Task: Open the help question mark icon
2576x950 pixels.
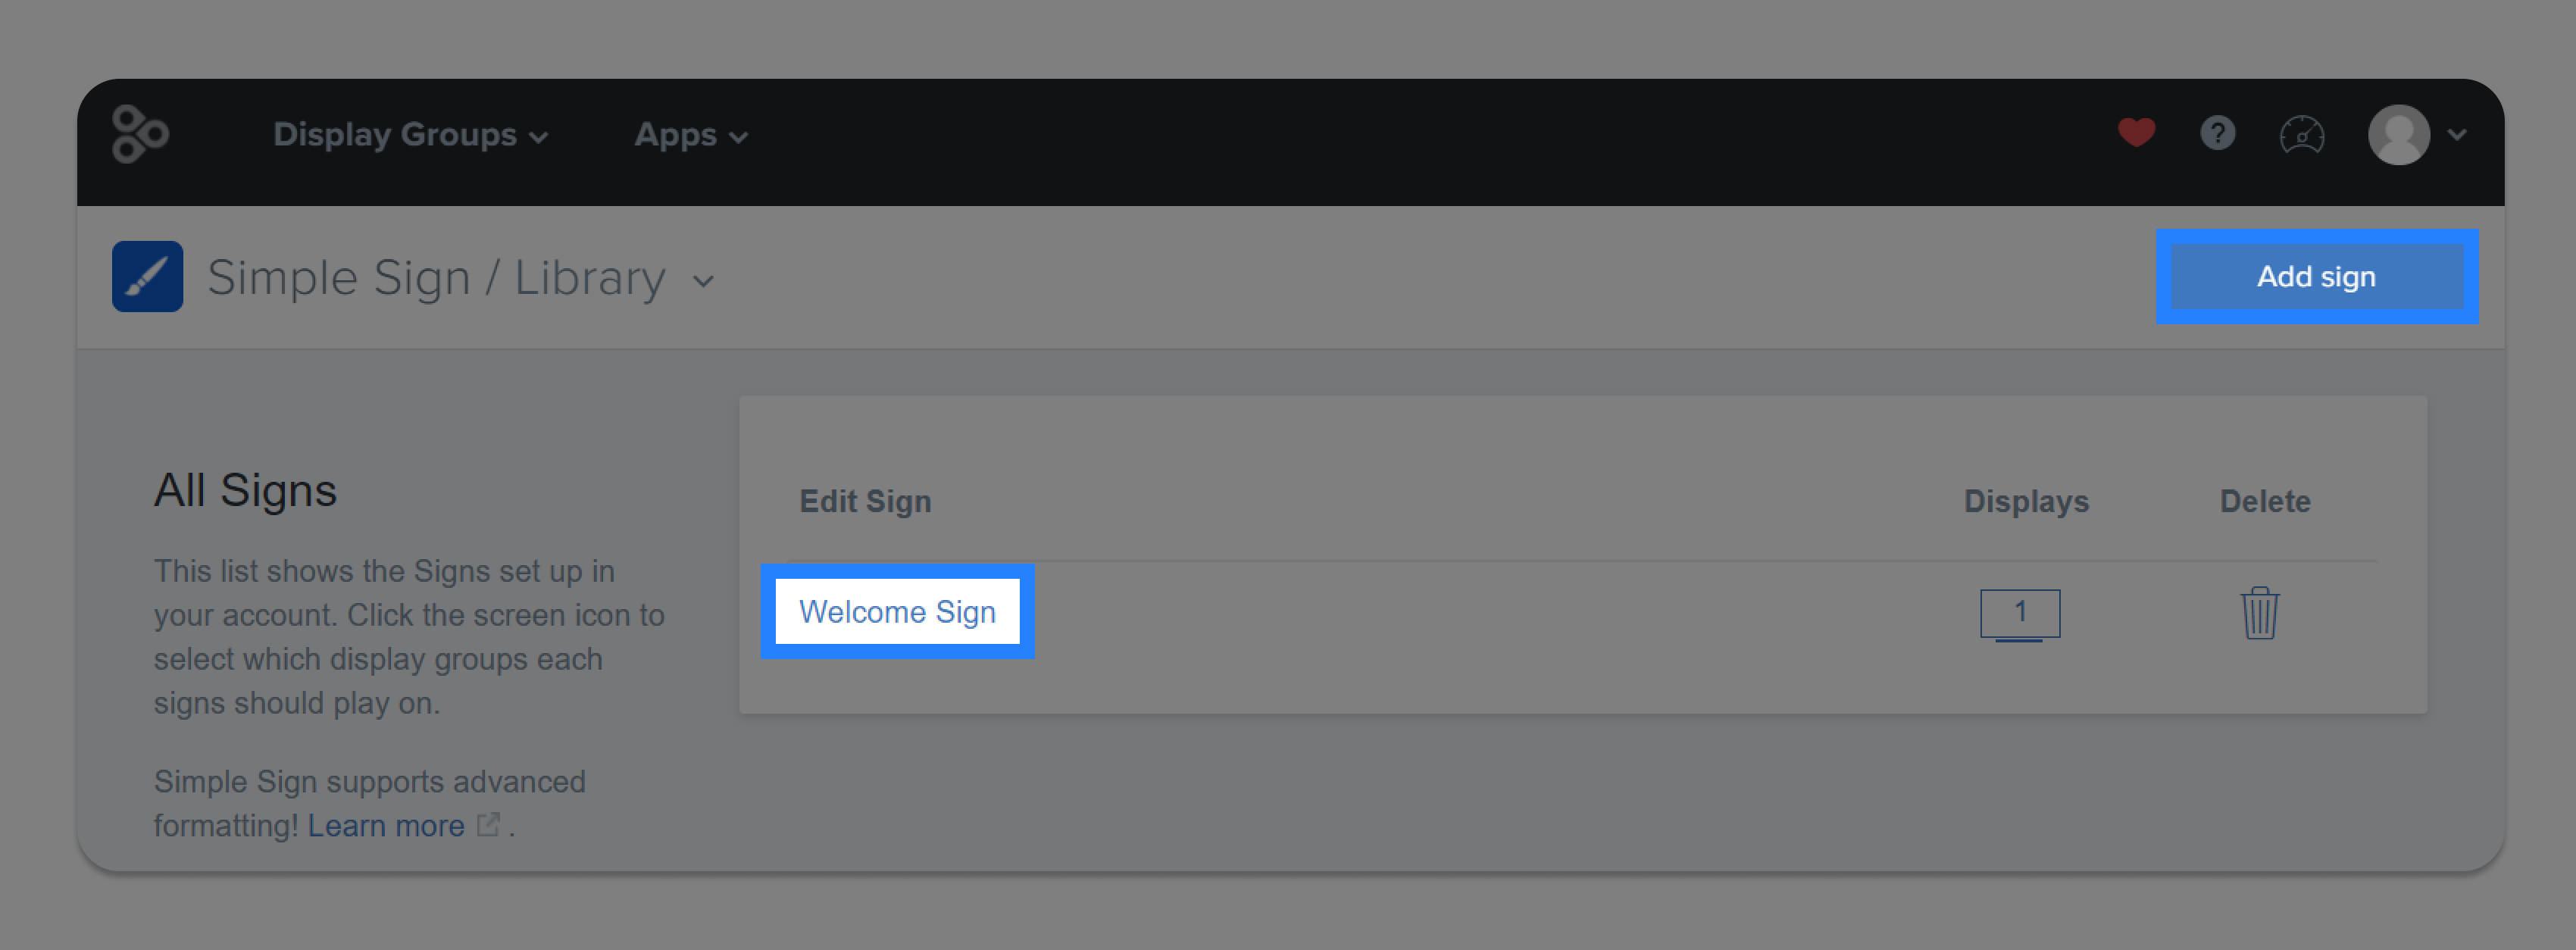Action: tap(2217, 133)
